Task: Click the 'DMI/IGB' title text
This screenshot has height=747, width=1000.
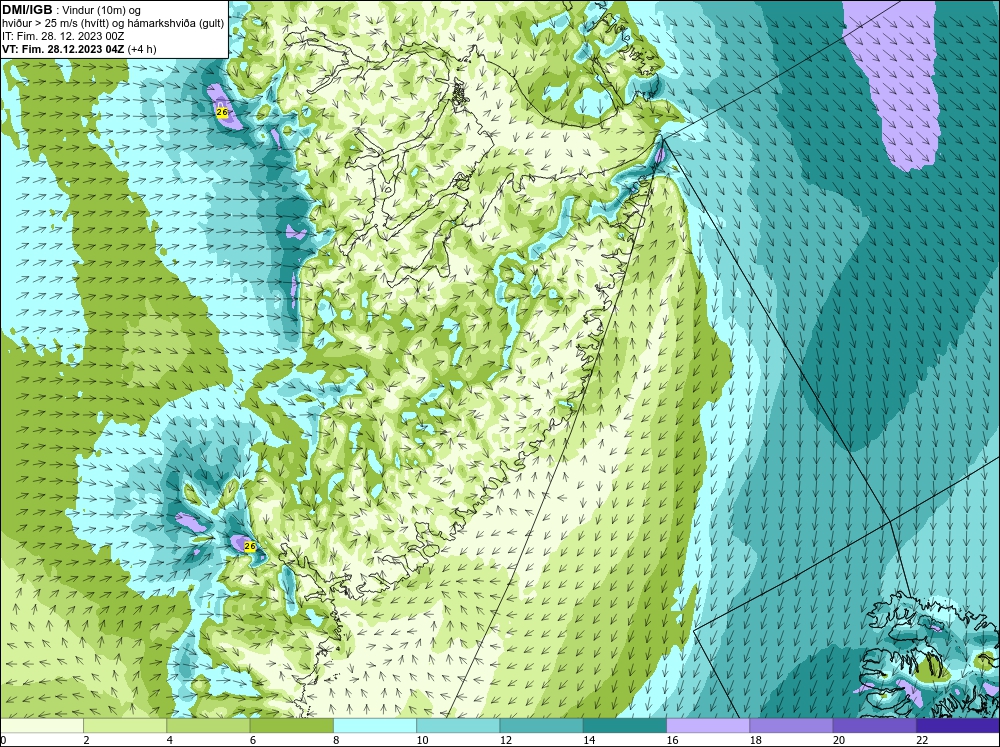Action: click(x=27, y=10)
